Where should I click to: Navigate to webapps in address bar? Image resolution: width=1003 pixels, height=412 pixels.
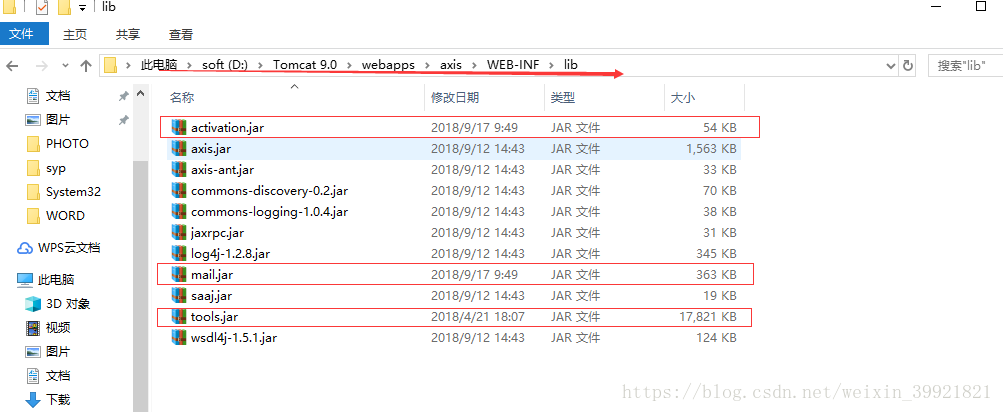388,65
